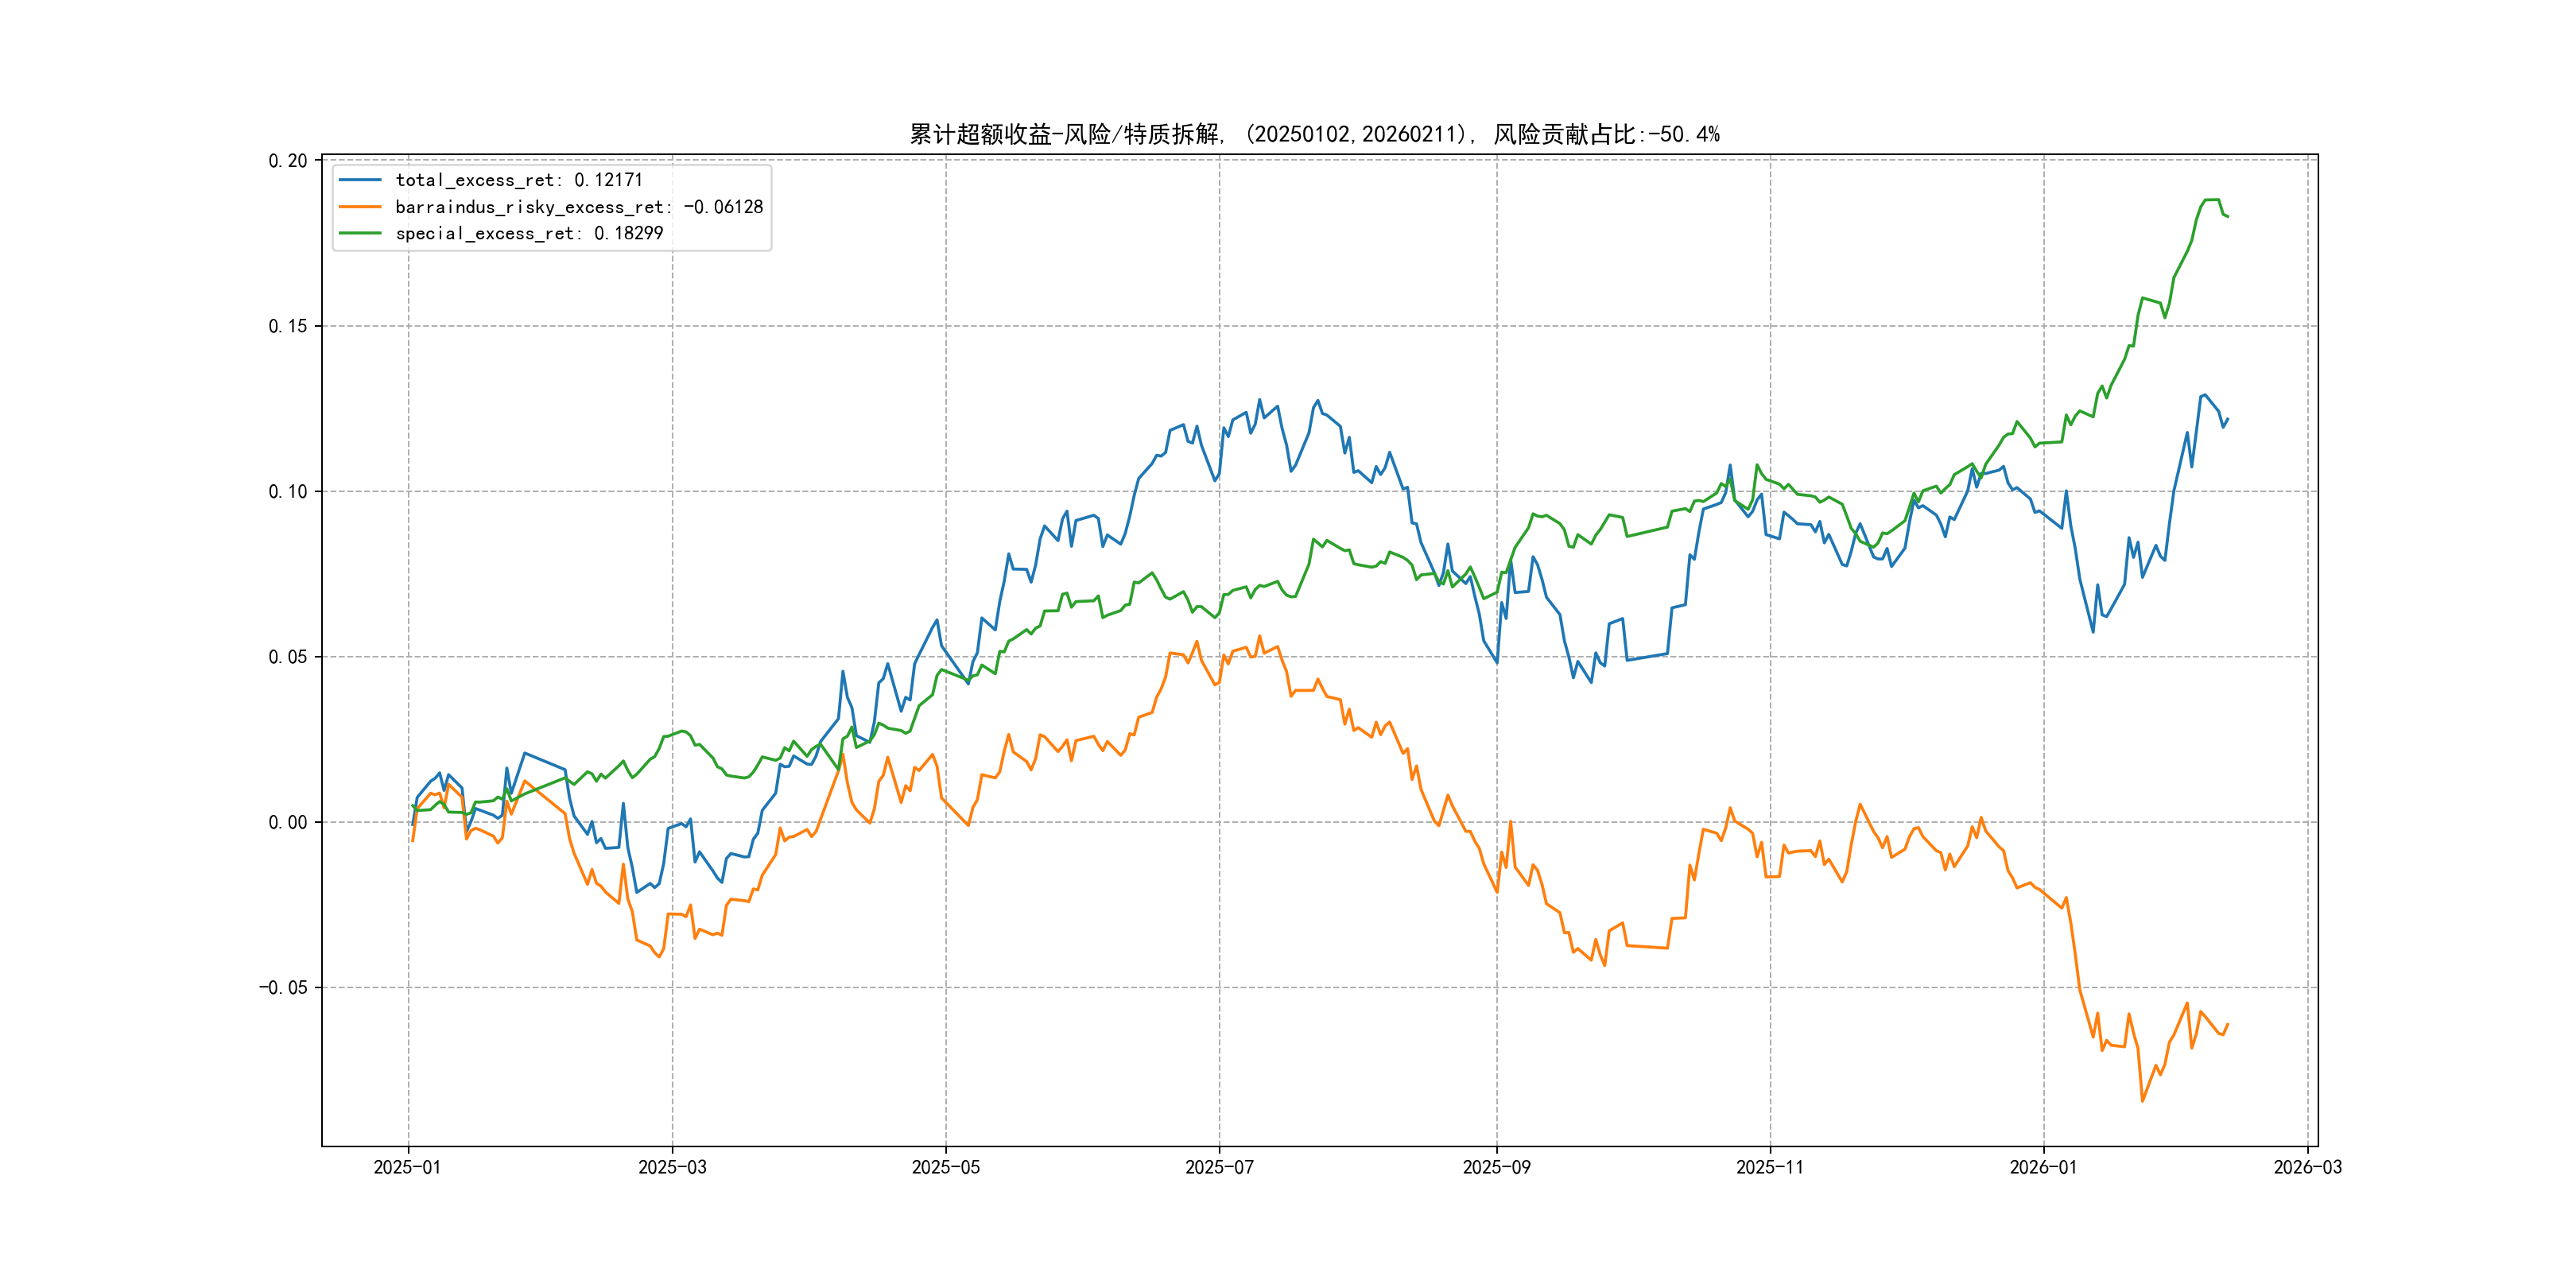This screenshot has height=1288, width=2576.
Task: Click the 0.10 y-axis label
Action: (287, 491)
